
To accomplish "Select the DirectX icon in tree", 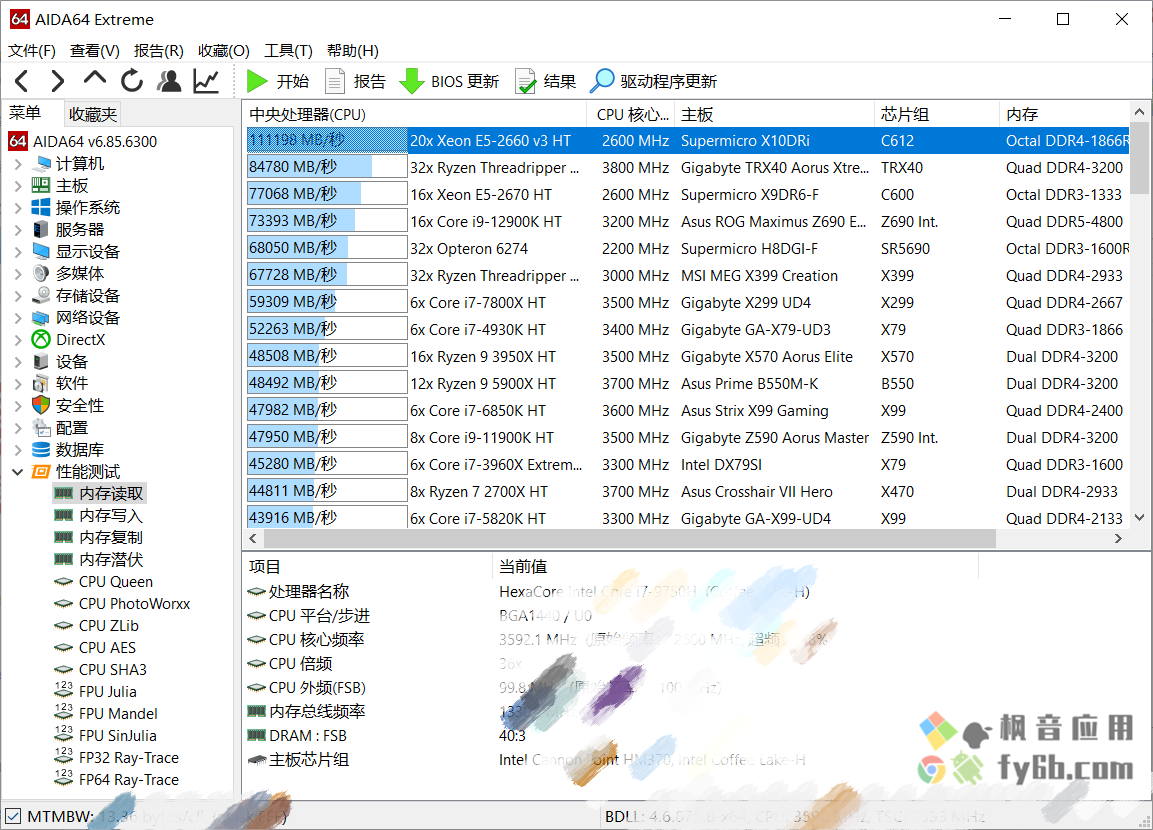I will [x=41, y=340].
